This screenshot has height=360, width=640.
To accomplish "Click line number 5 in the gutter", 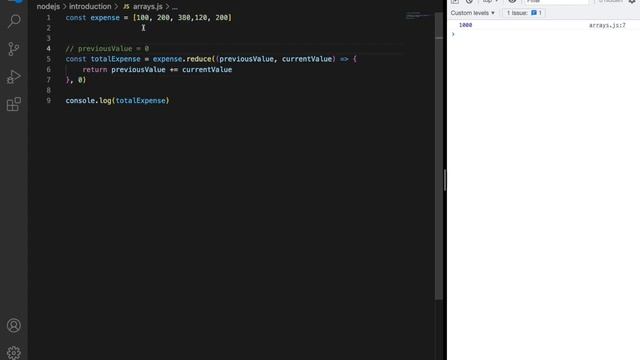I will [49, 59].
